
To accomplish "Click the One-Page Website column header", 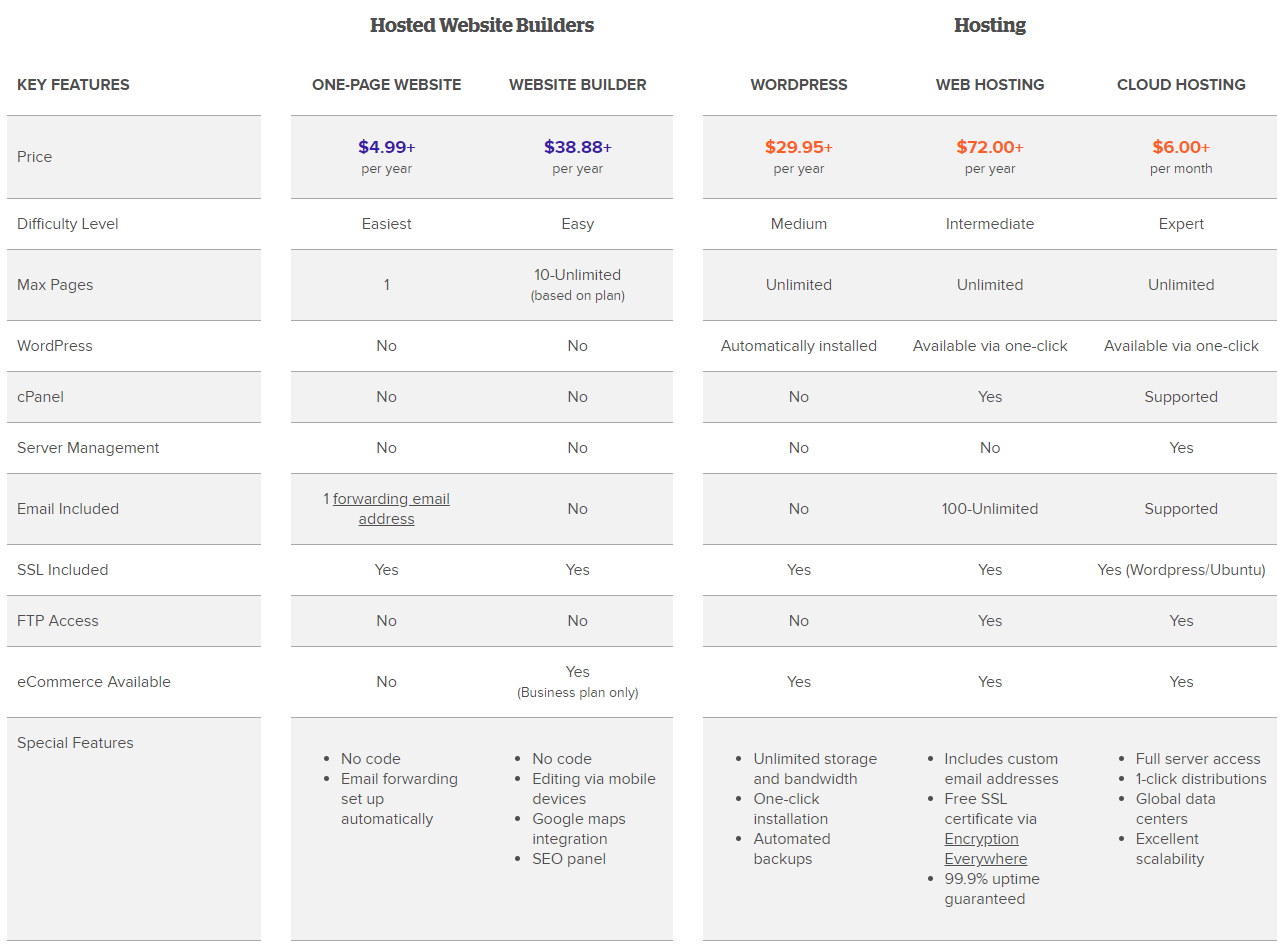I will (386, 85).
